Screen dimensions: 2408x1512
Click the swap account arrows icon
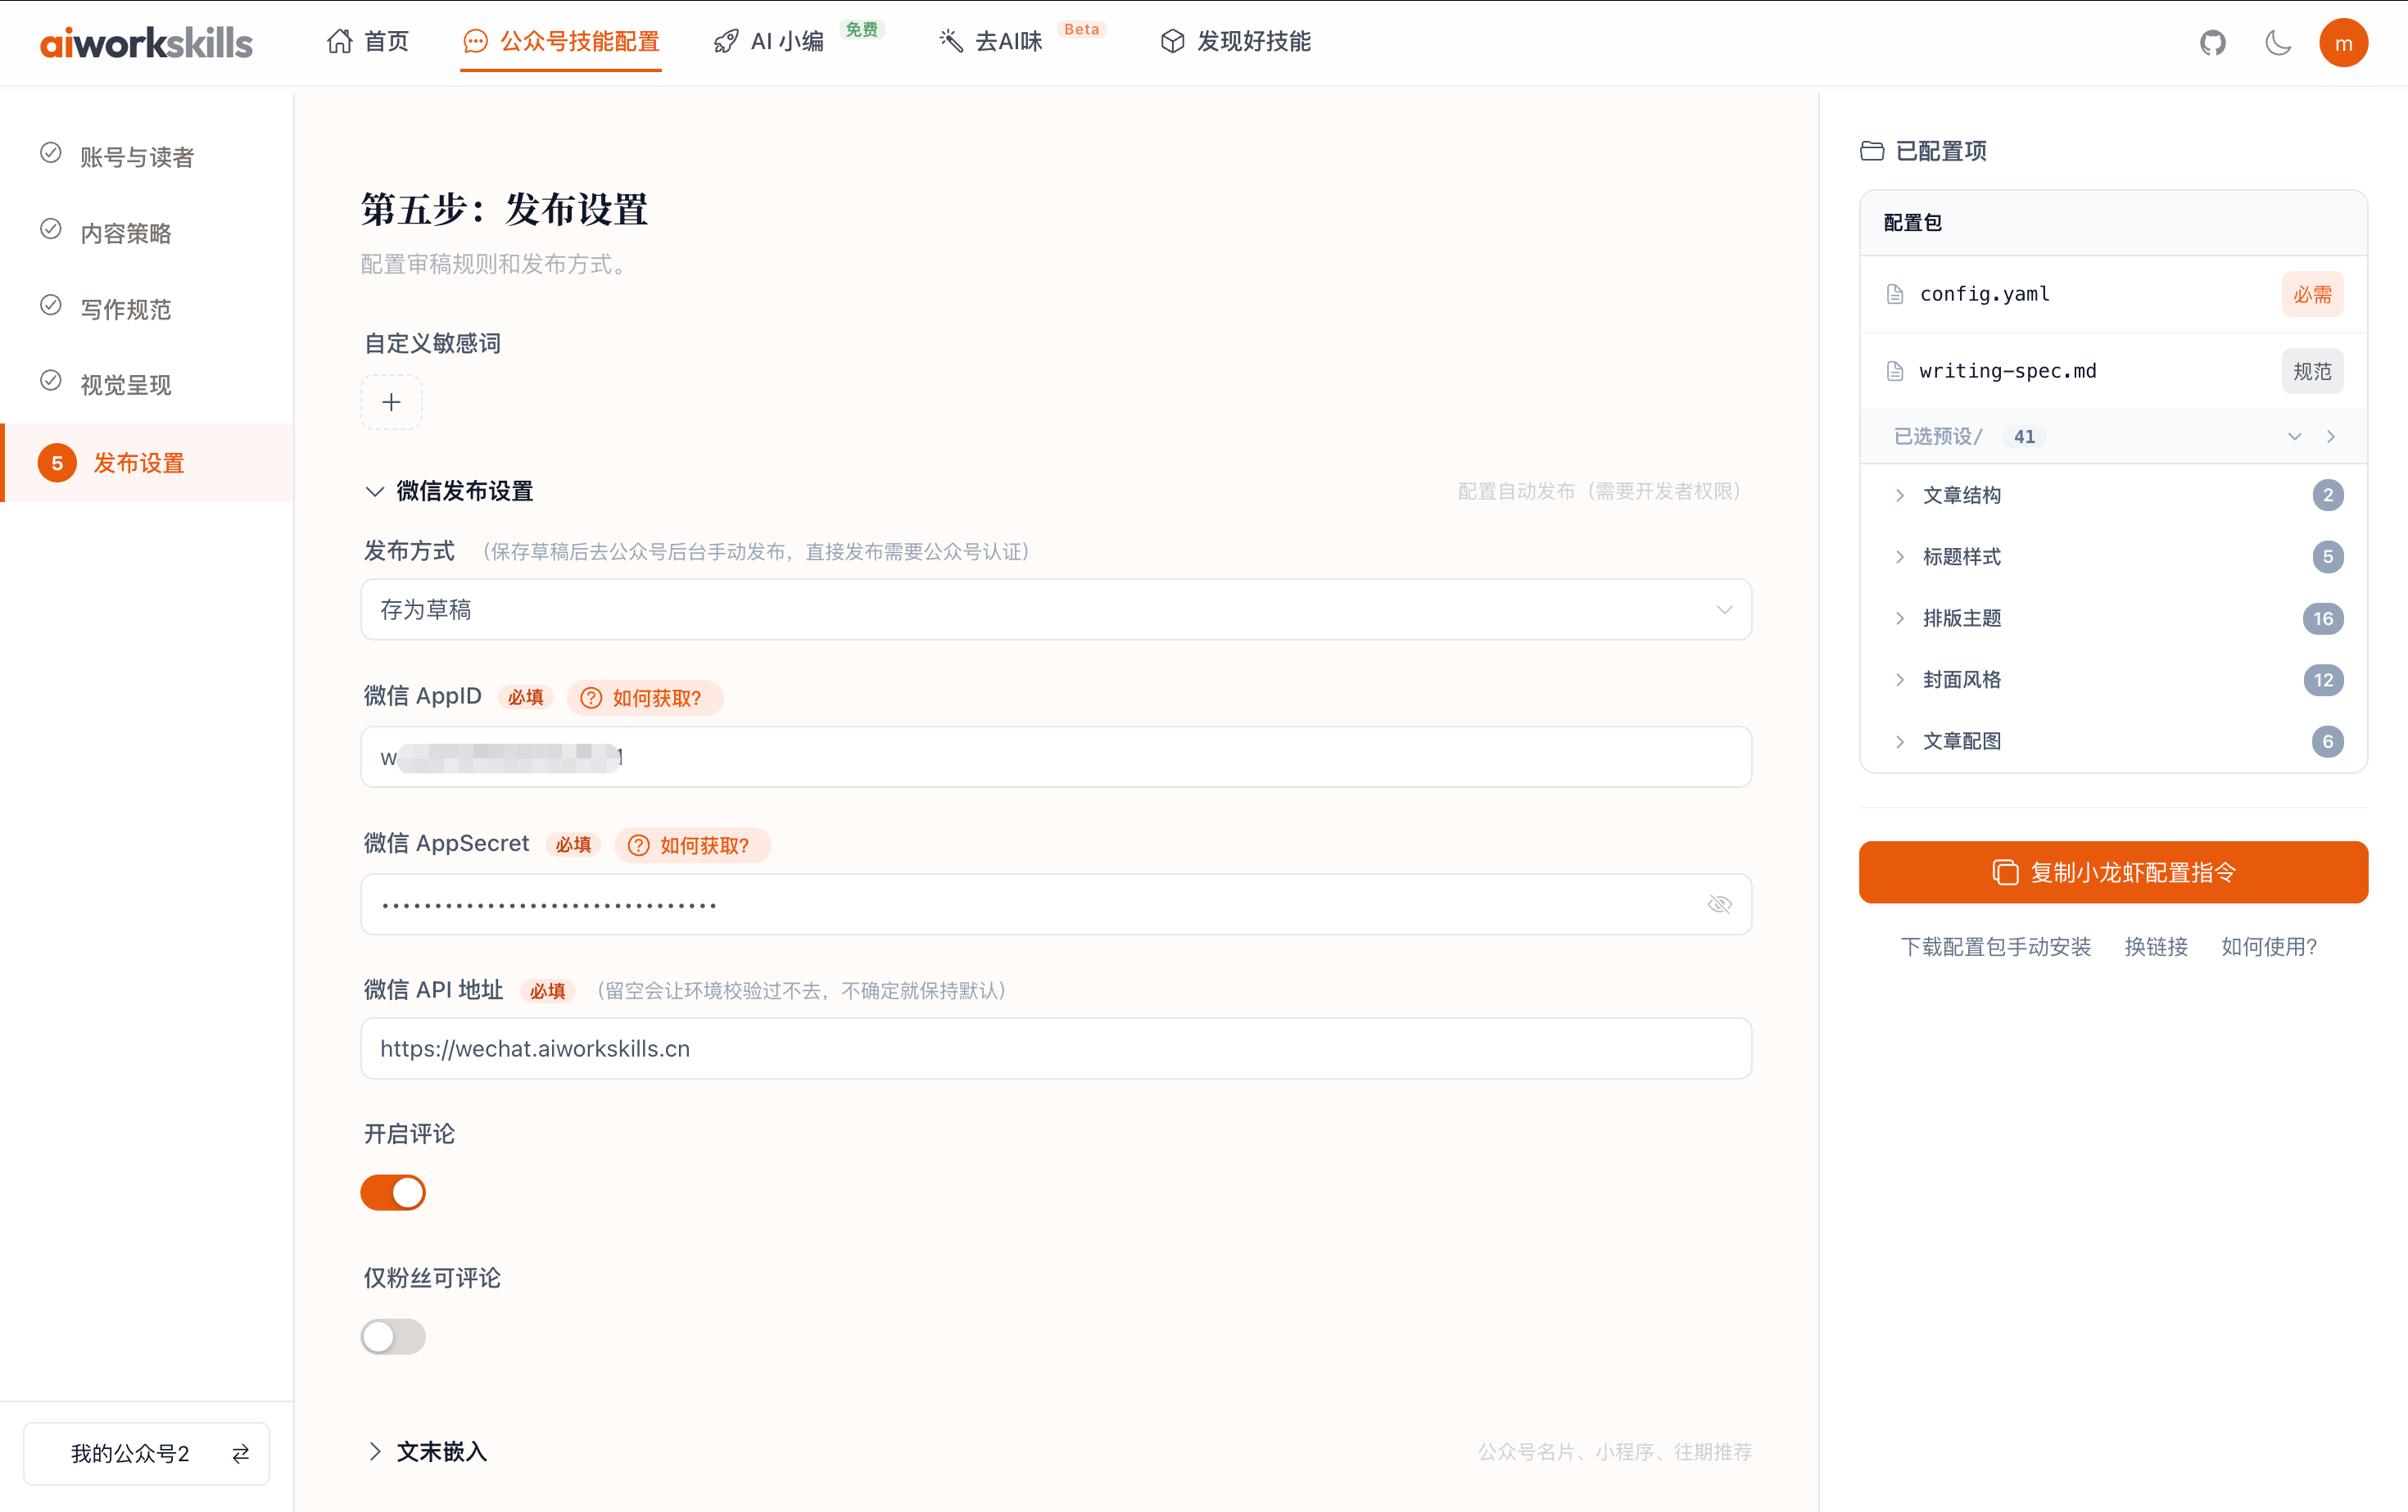tap(240, 1453)
